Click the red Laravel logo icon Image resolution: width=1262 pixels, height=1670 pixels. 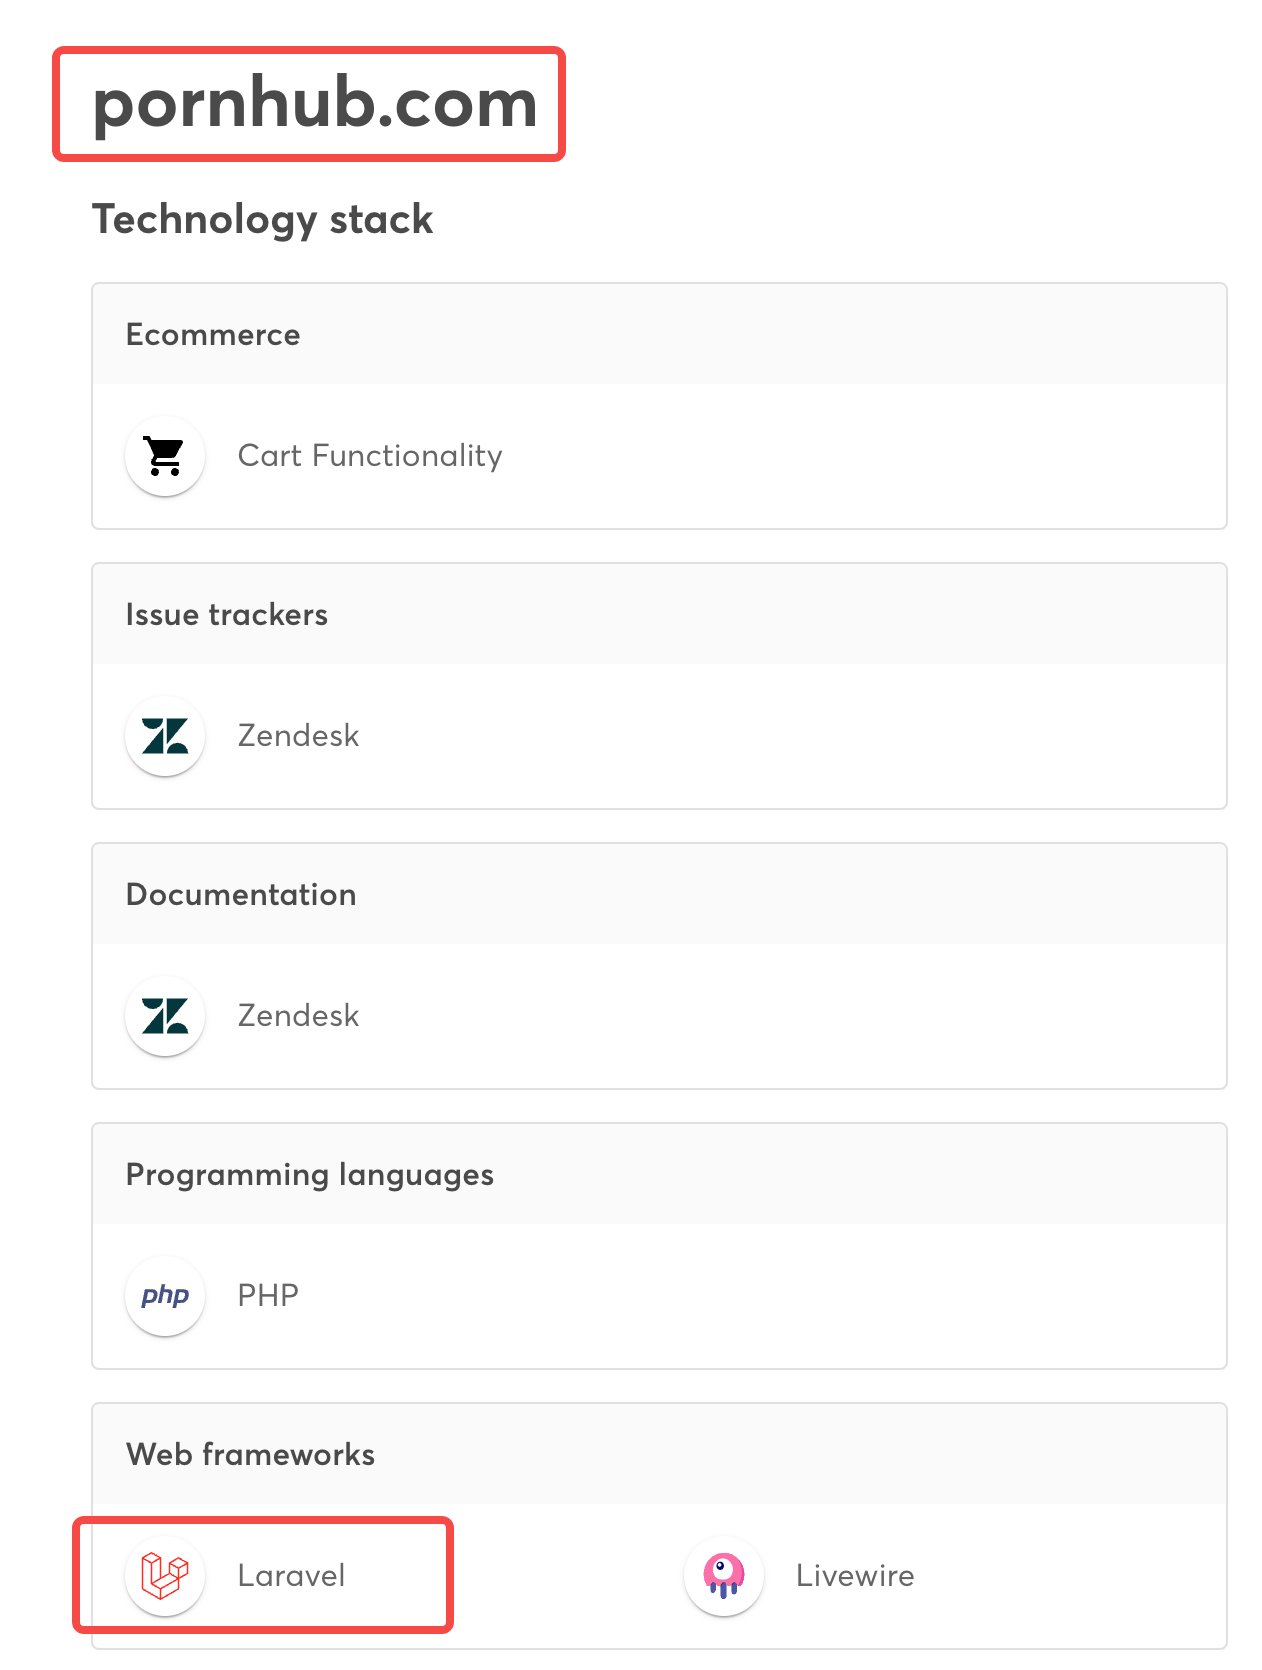coord(165,1576)
